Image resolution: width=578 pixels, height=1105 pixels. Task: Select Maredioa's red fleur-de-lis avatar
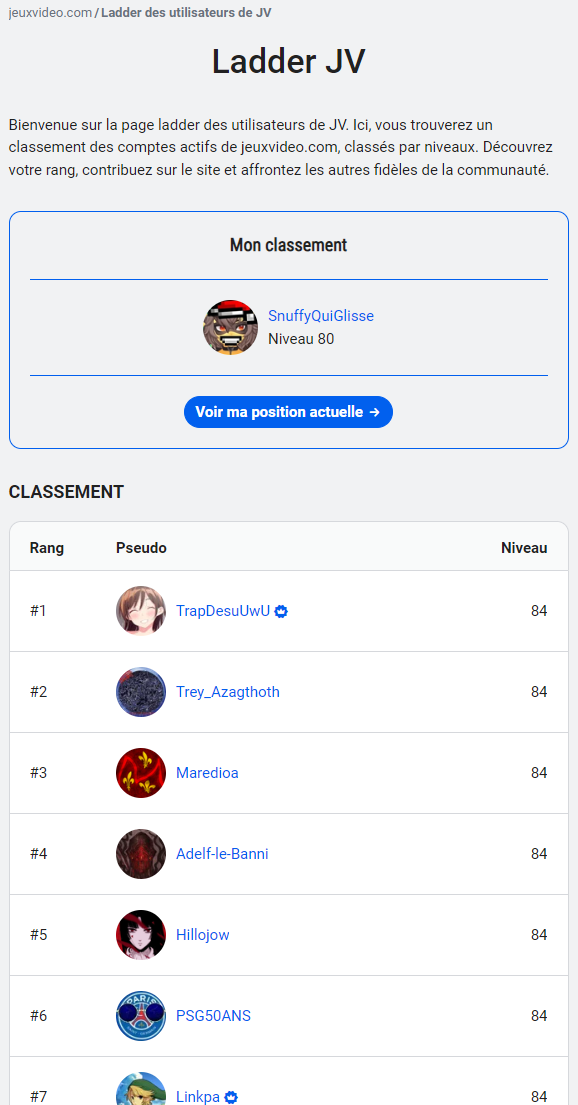point(141,772)
